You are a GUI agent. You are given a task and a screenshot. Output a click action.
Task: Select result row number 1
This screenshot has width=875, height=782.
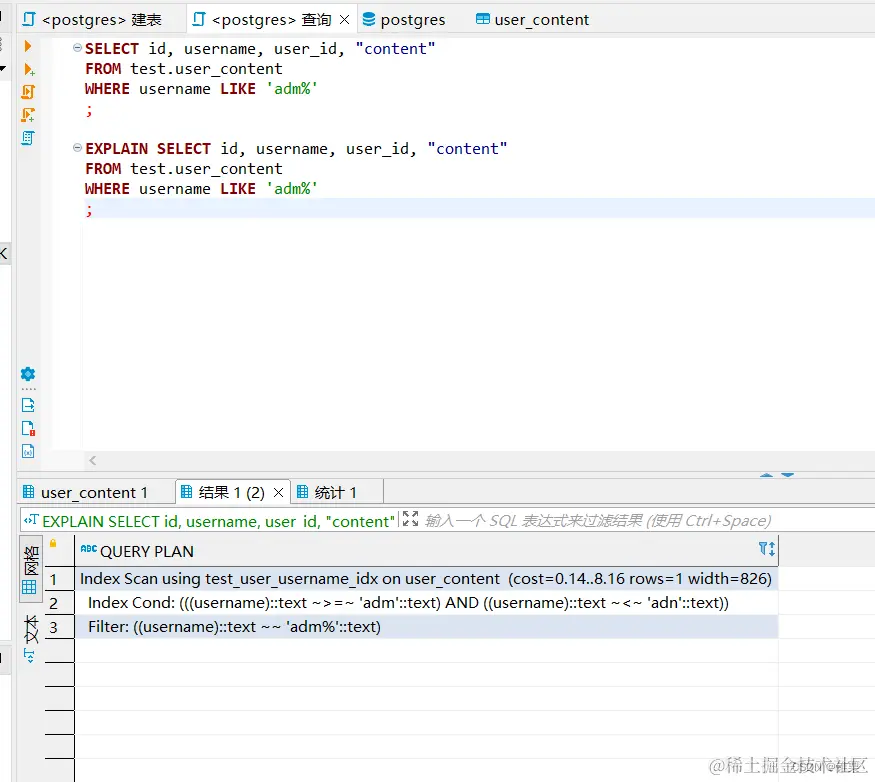click(x=54, y=579)
